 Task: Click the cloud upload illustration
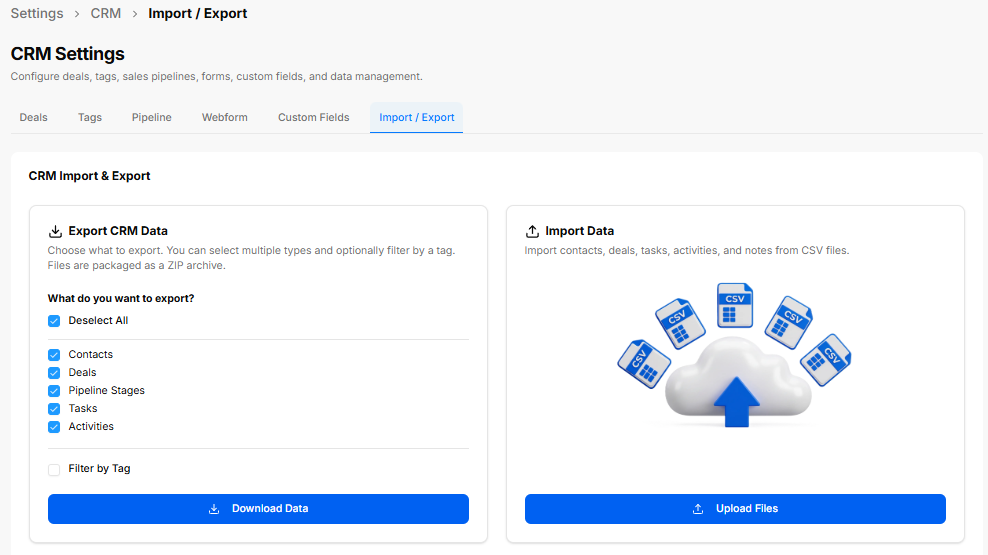click(x=735, y=356)
